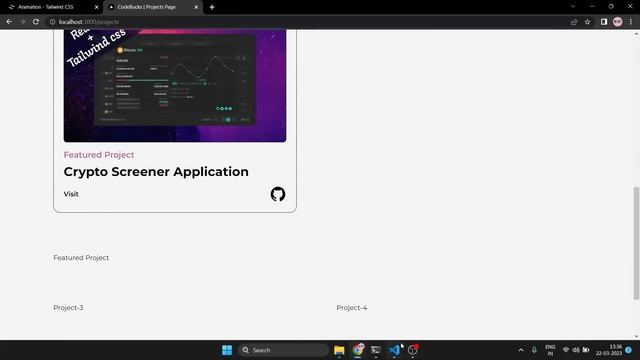Viewport: 640px width, 360px height.
Task: Click the Project-3 text
Action: pos(68,307)
